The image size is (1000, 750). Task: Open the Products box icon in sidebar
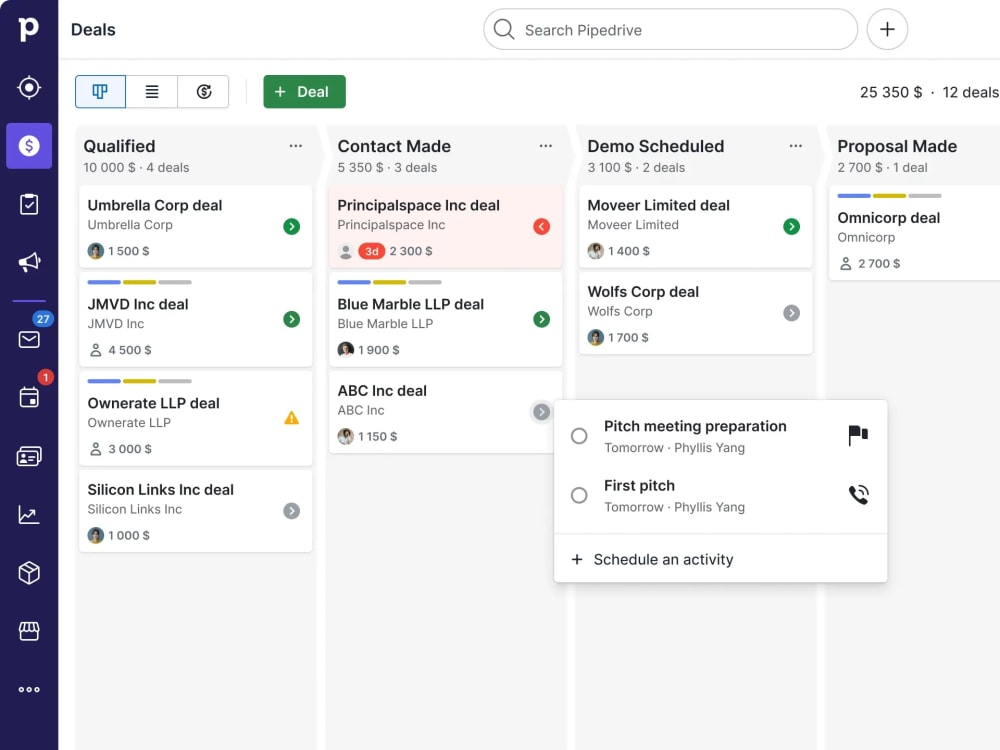tap(29, 573)
